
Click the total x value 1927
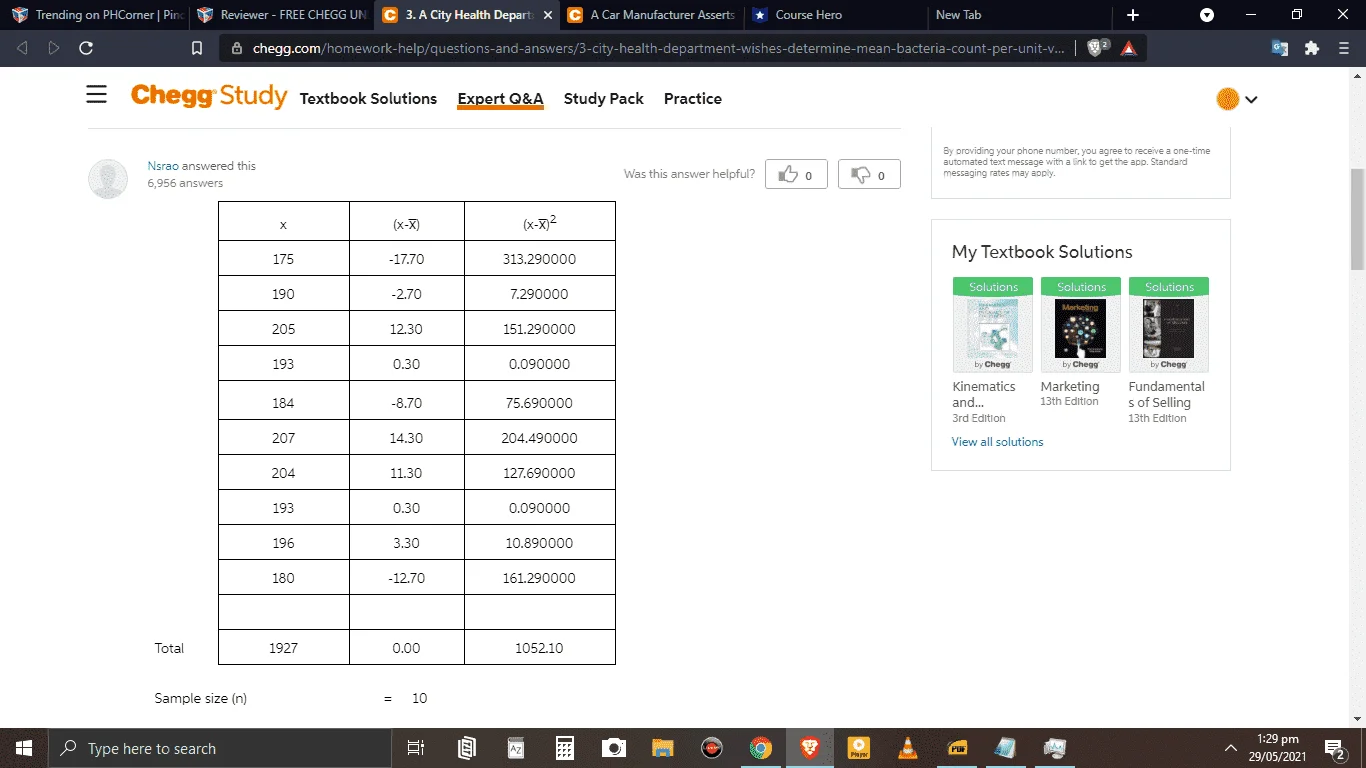coord(283,648)
